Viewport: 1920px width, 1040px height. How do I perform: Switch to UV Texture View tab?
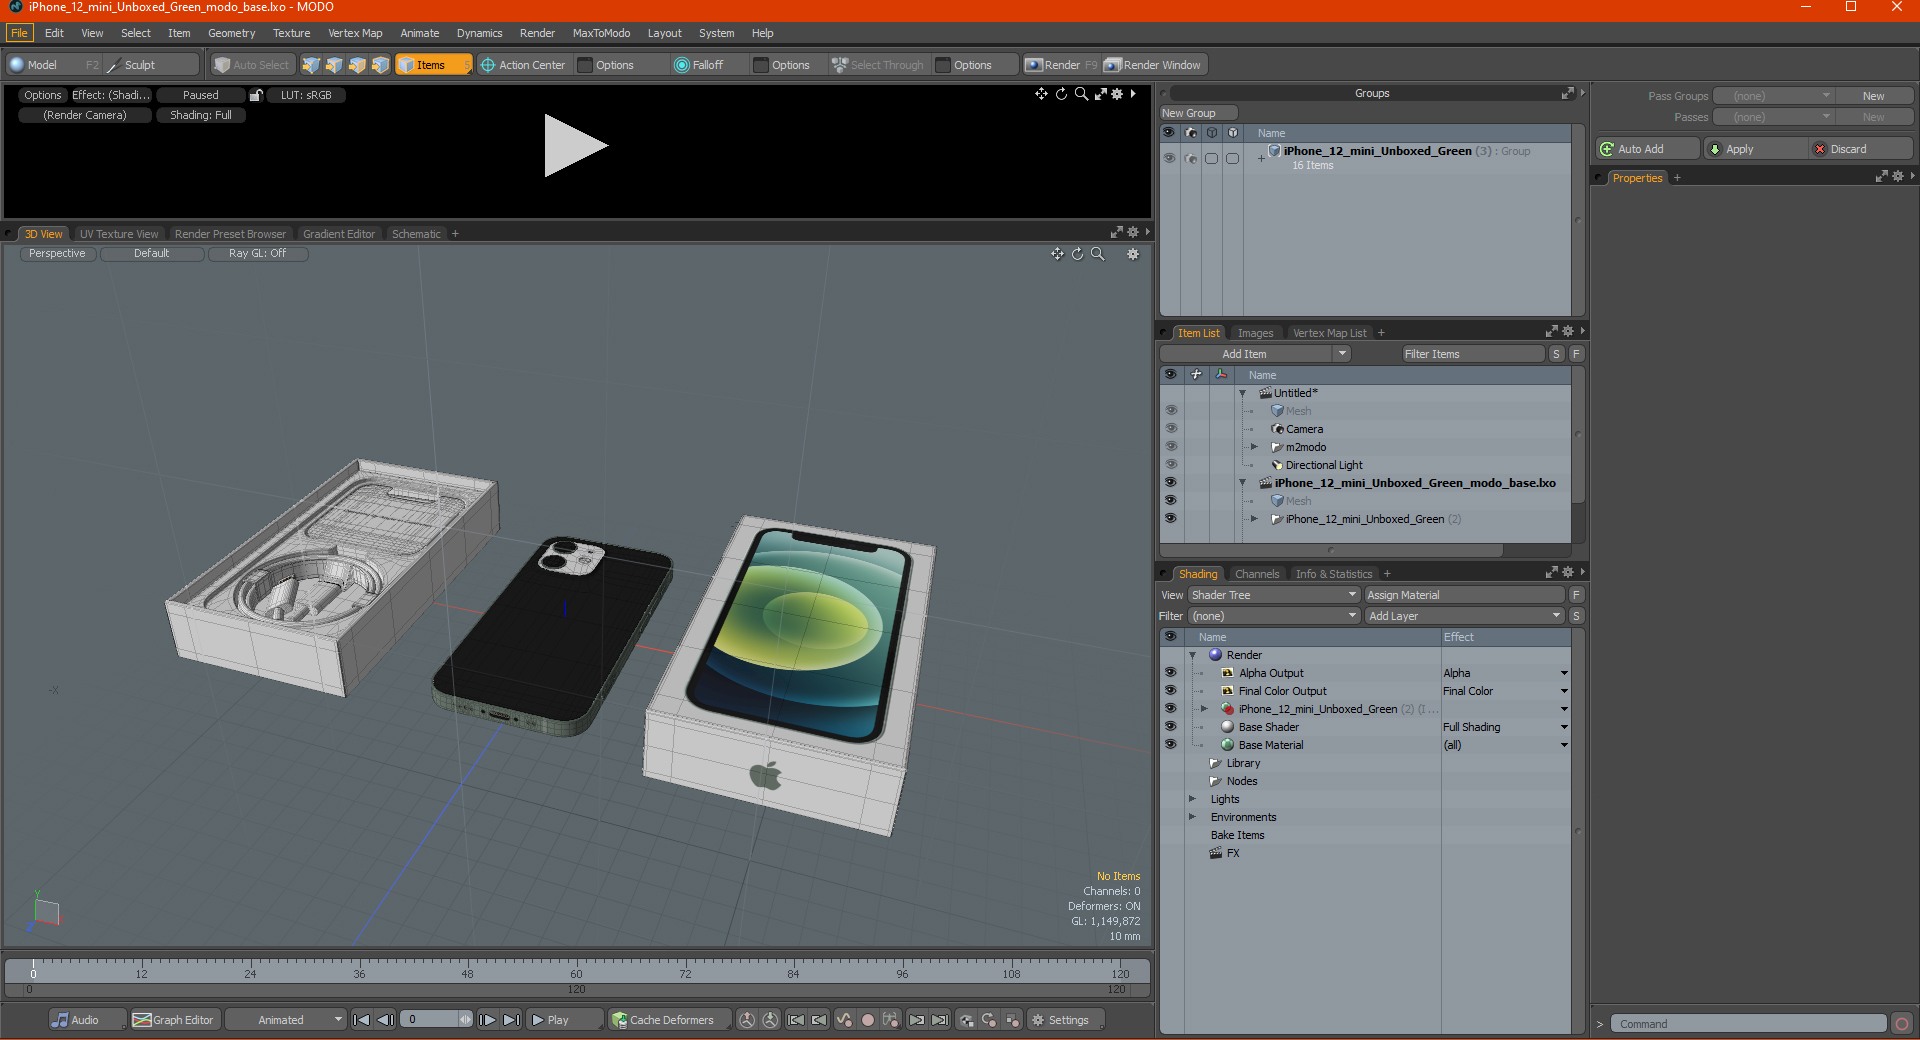coord(119,234)
